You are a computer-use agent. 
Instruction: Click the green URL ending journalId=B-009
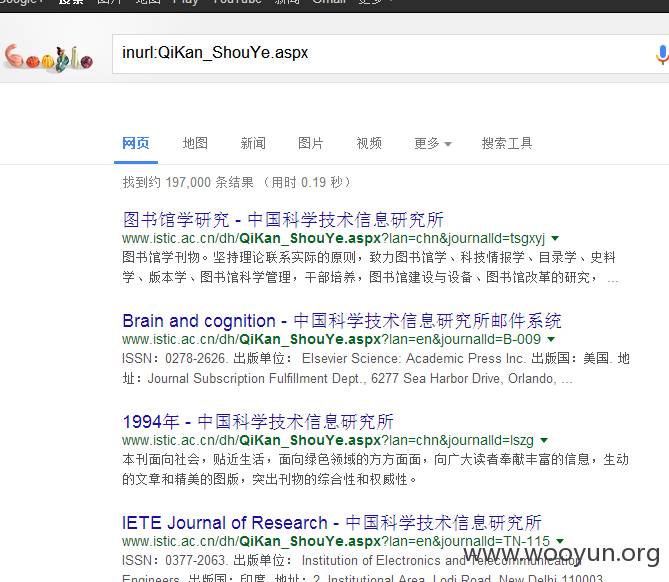click(x=332, y=339)
